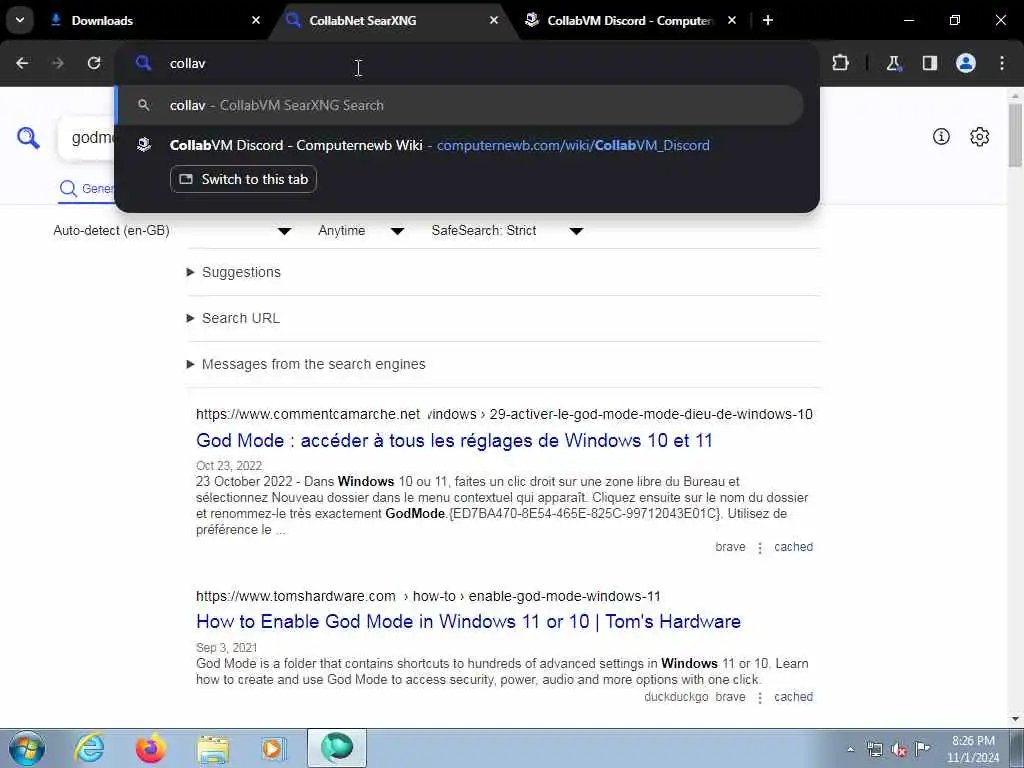The width and height of the screenshot is (1024, 768).
Task: Show hidden system tray icons arrow
Action: 850,749
